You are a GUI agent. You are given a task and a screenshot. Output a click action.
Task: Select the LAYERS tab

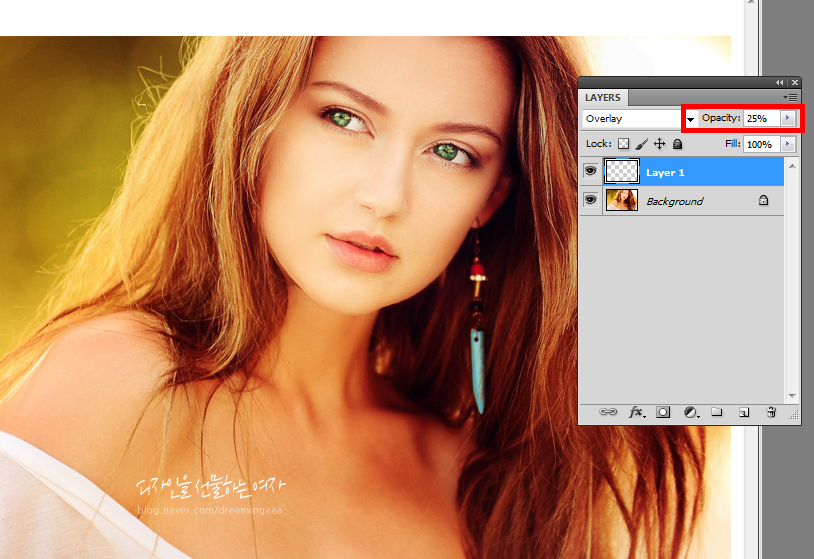603,97
